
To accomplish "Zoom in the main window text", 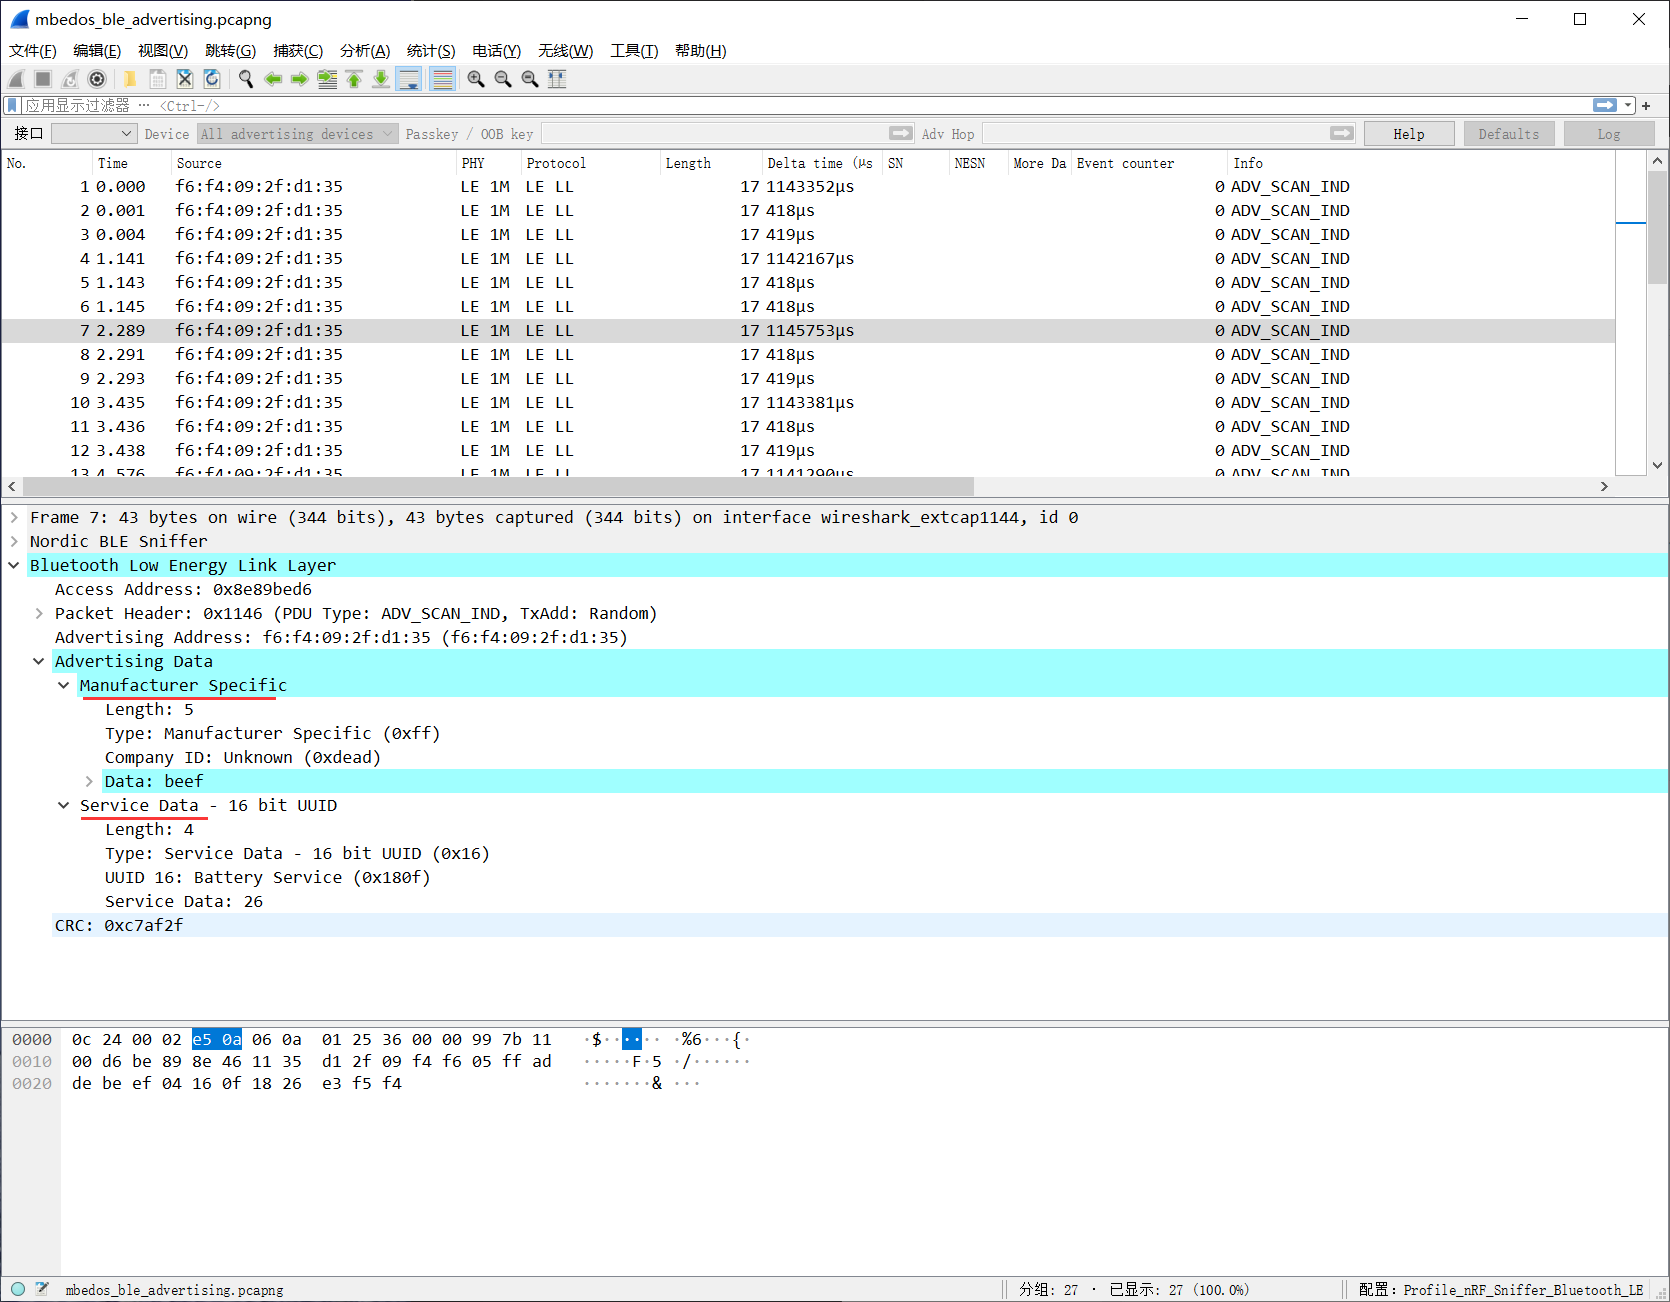I will coord(476,79).
